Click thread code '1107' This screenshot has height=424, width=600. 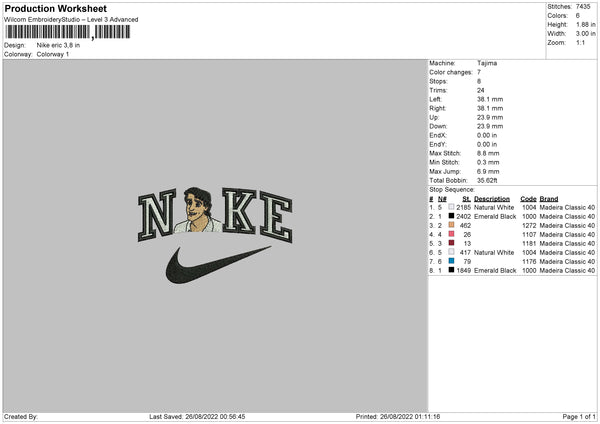point(529,235)
